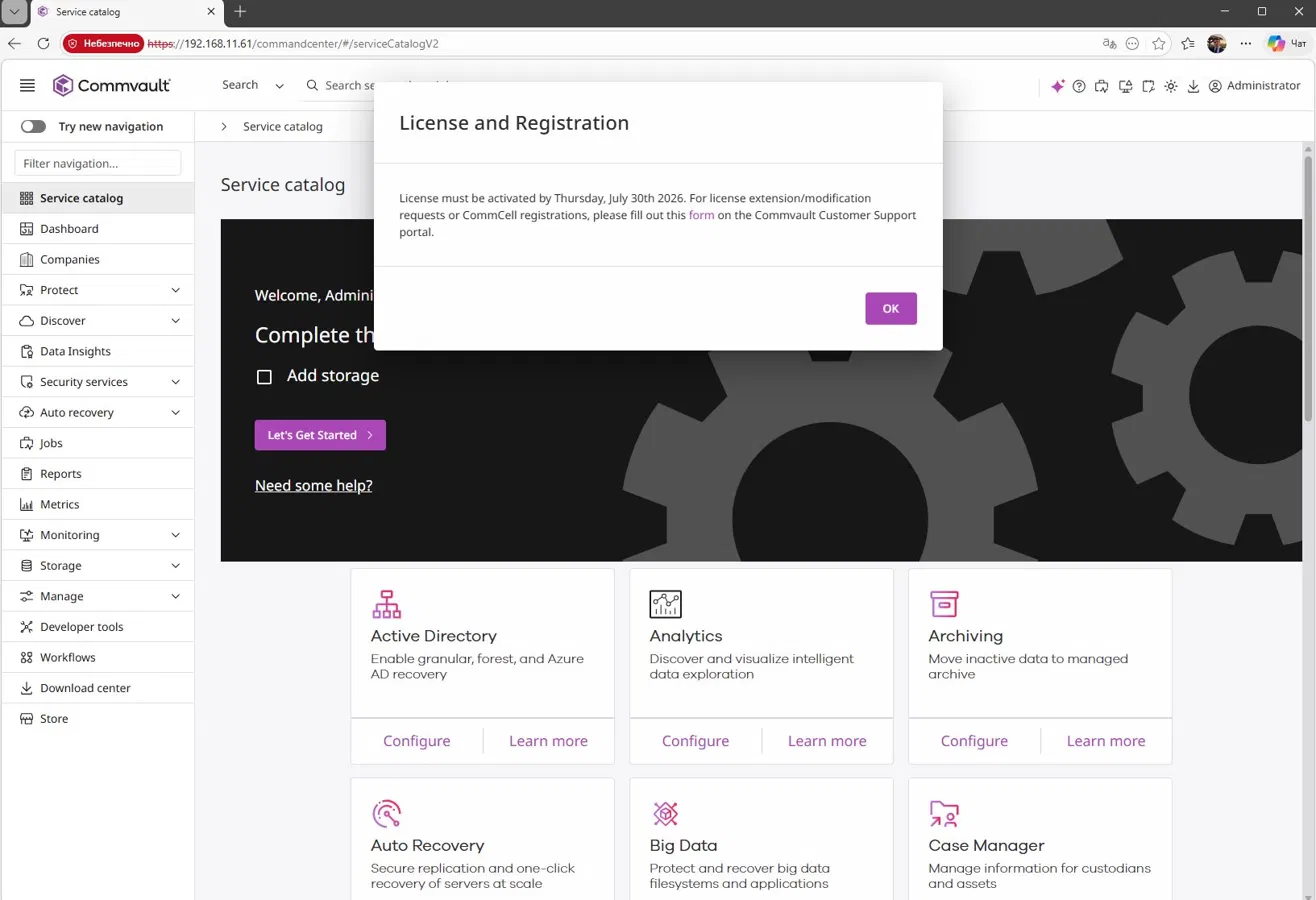Click Let's Get Started button
This screenshot has height=900, width=1316.
point(320,435)
